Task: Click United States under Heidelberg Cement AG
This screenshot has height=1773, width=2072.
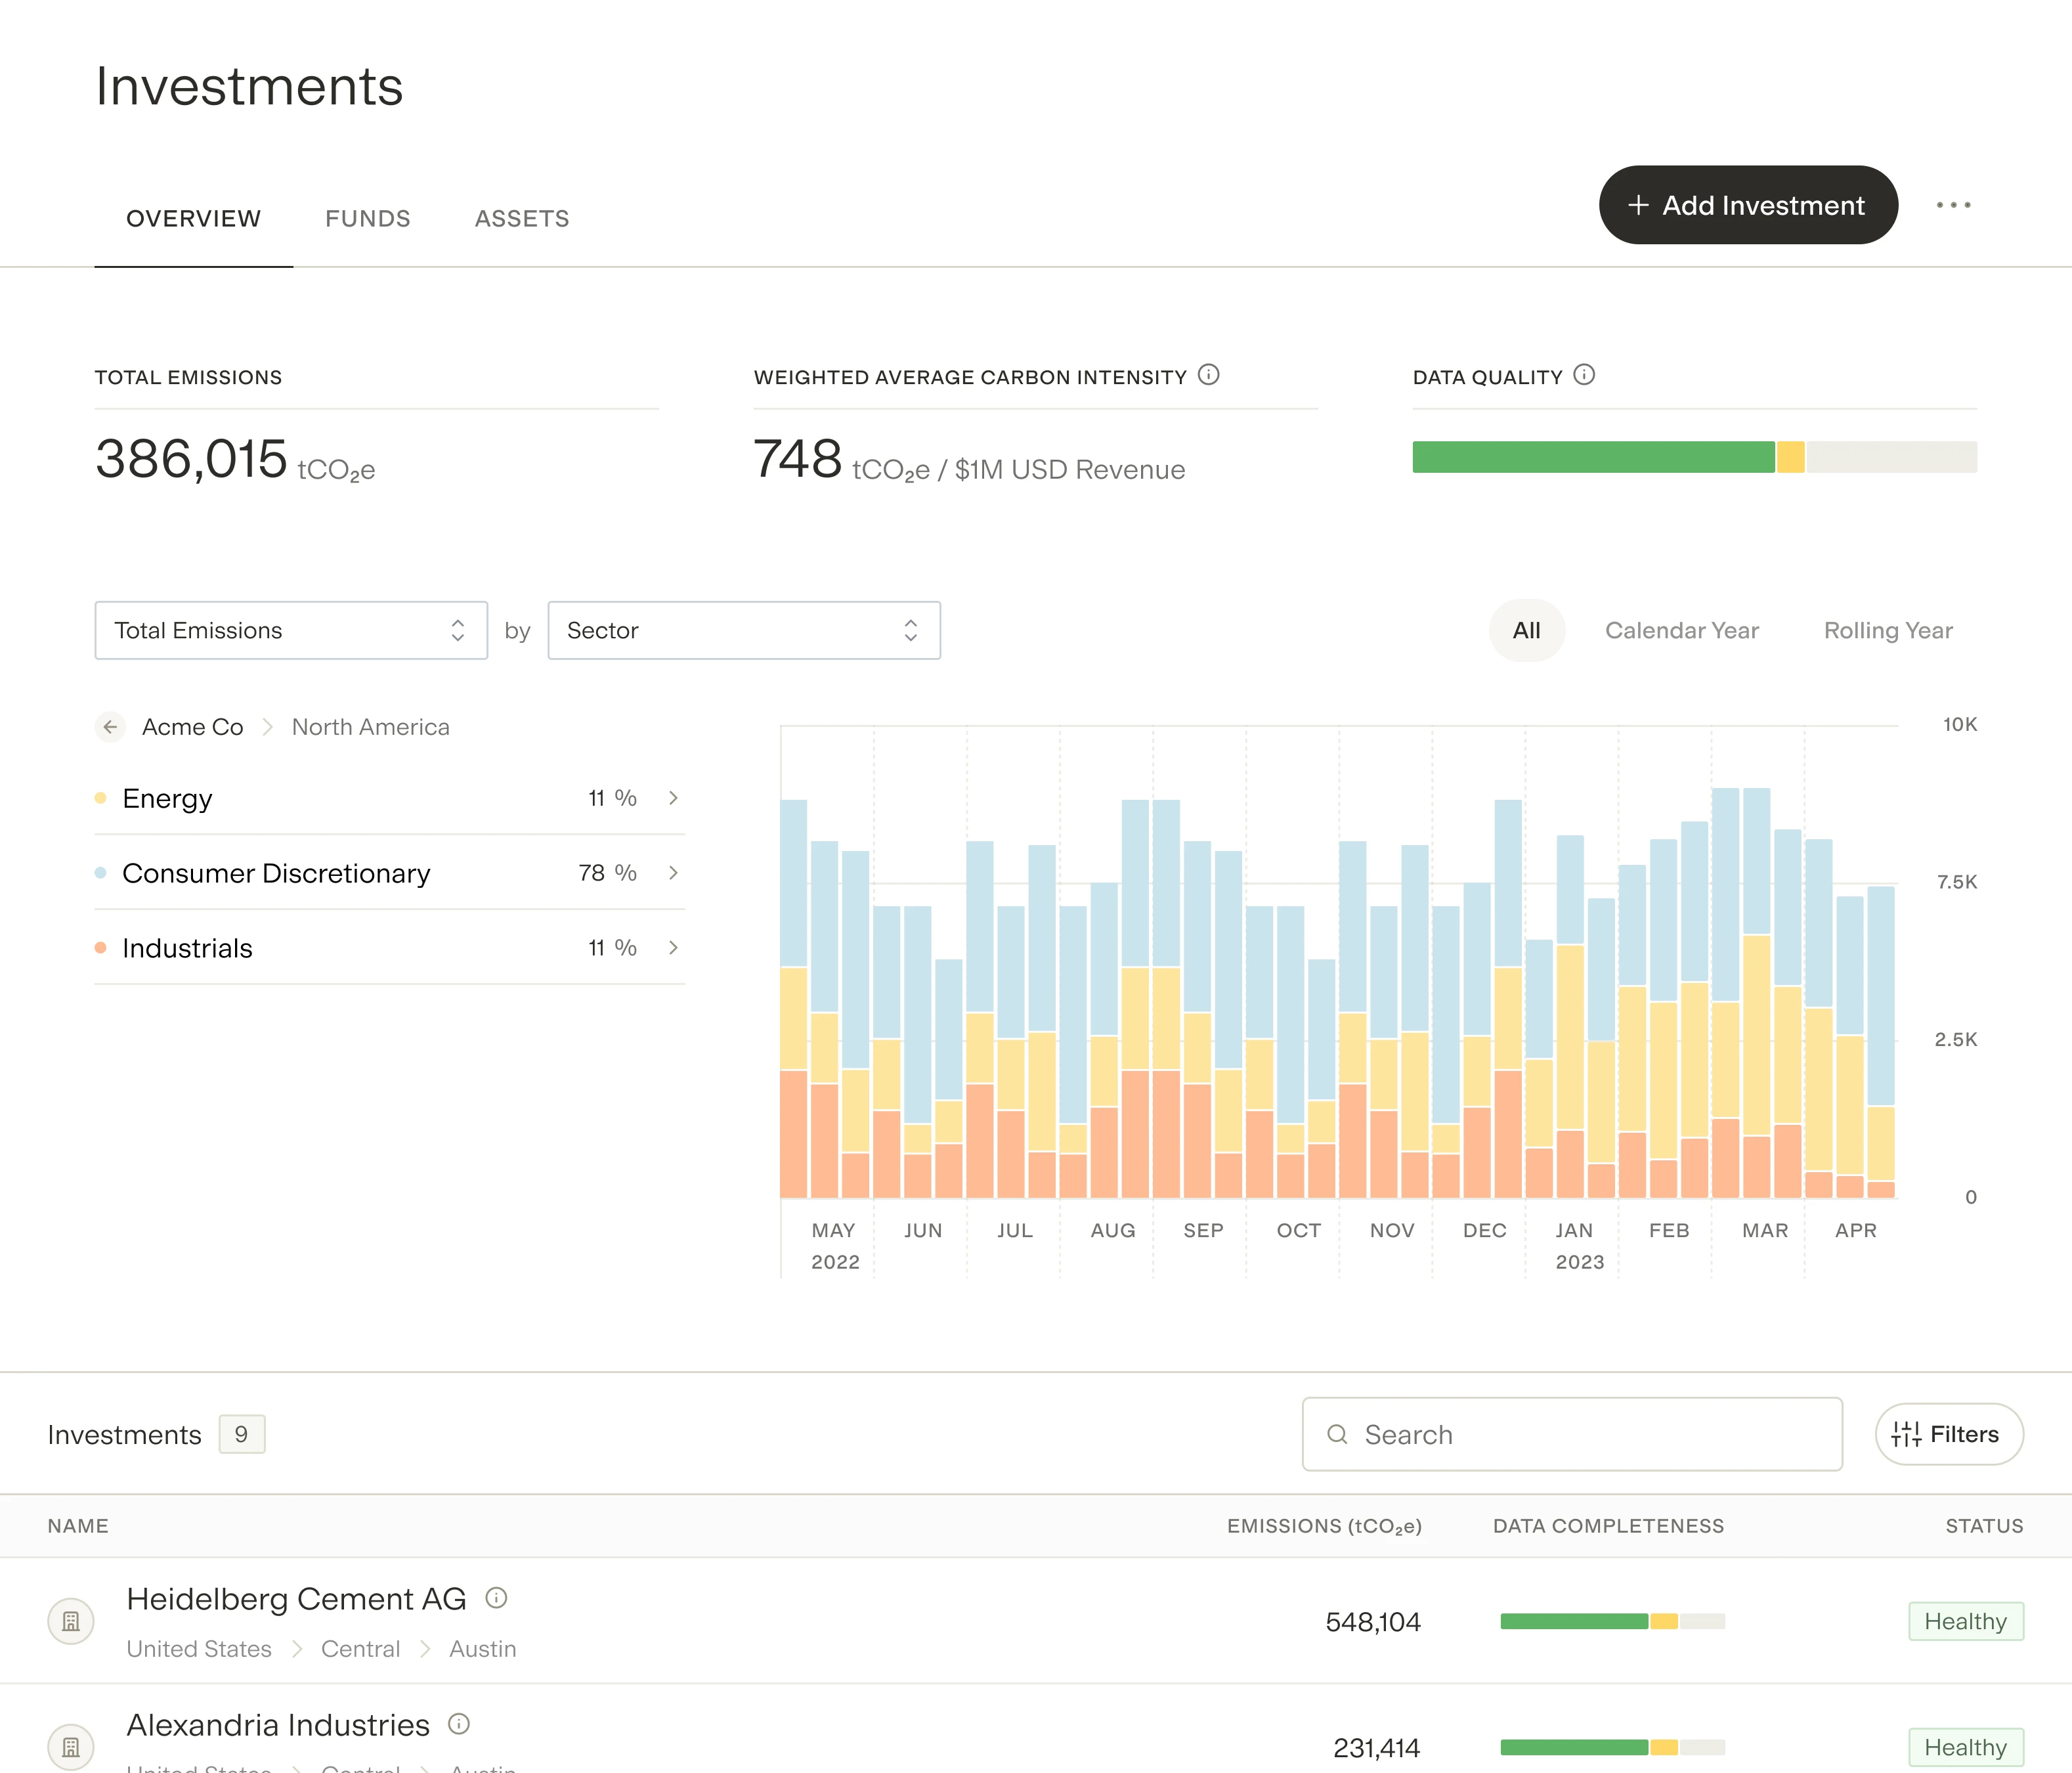Action: pyautogui.click(x=199, y=1649)
